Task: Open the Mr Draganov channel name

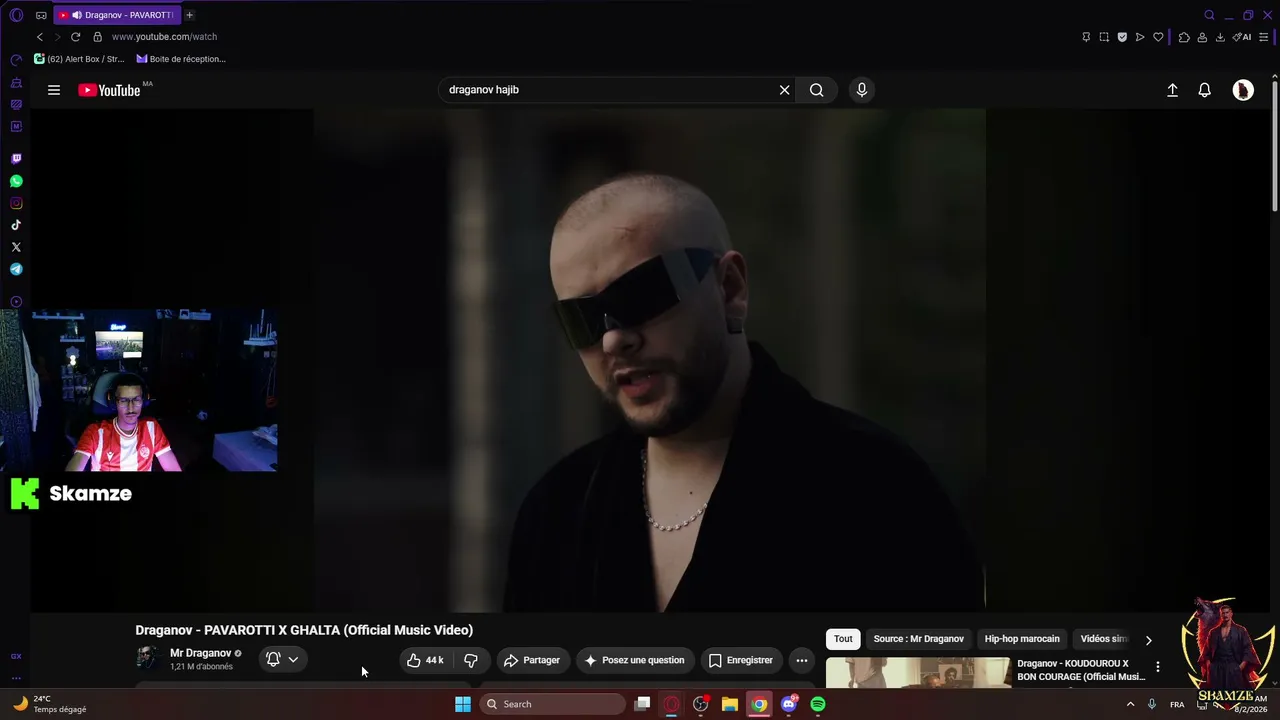Action: click(x=200, y=653)
